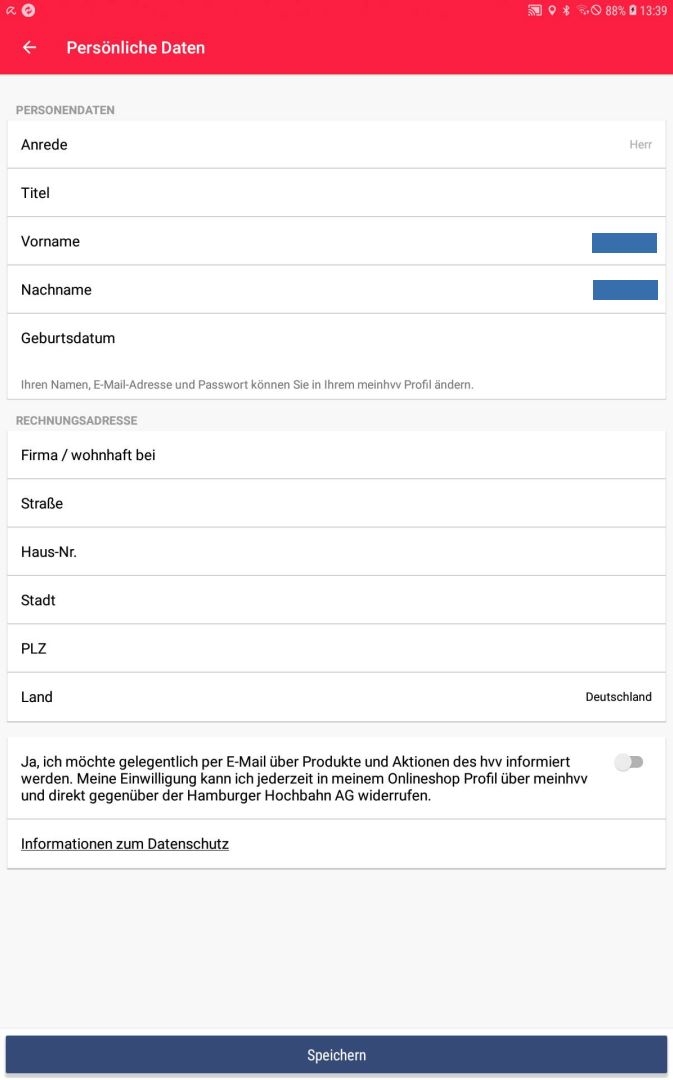The width and height of the screenshot is (673, 1080).
Task: Focus the Firma / wohnhaft bei field
Action: (336, 455)
